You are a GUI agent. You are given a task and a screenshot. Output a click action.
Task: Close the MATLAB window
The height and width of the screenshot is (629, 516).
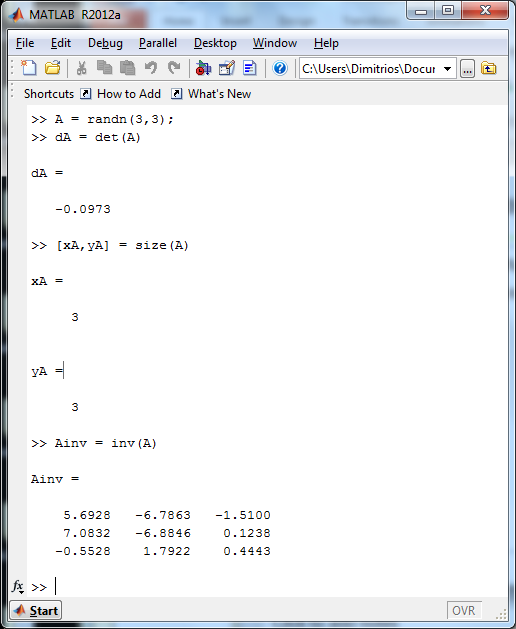pyautogui.click(x=485, y=10)
